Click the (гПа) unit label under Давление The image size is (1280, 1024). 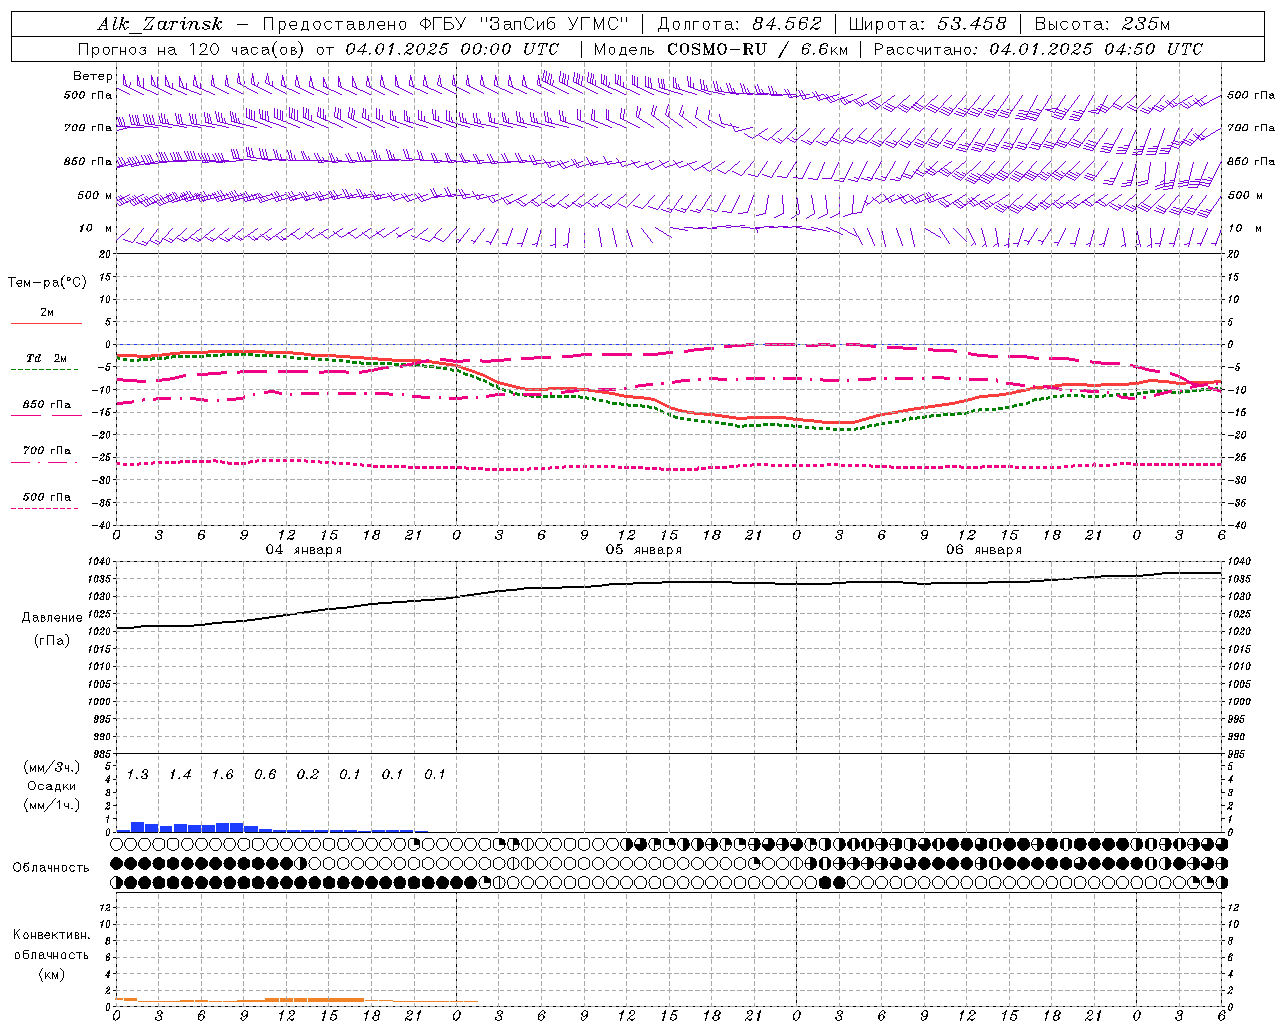point(52,641)
